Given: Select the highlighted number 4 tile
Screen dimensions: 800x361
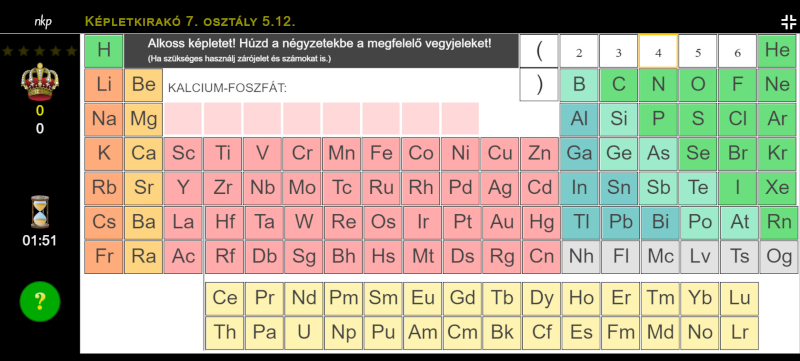Looking at the screenshot, I should coord(658,51).
